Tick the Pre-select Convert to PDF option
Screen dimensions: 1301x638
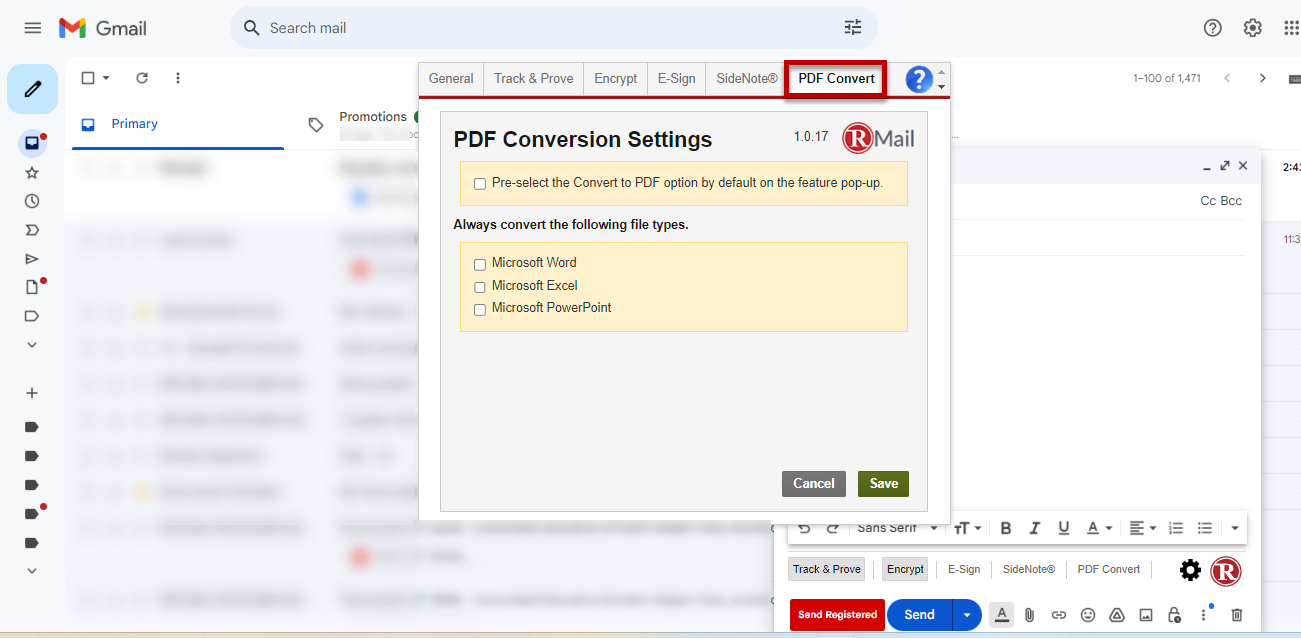click(x=480, y=184)
